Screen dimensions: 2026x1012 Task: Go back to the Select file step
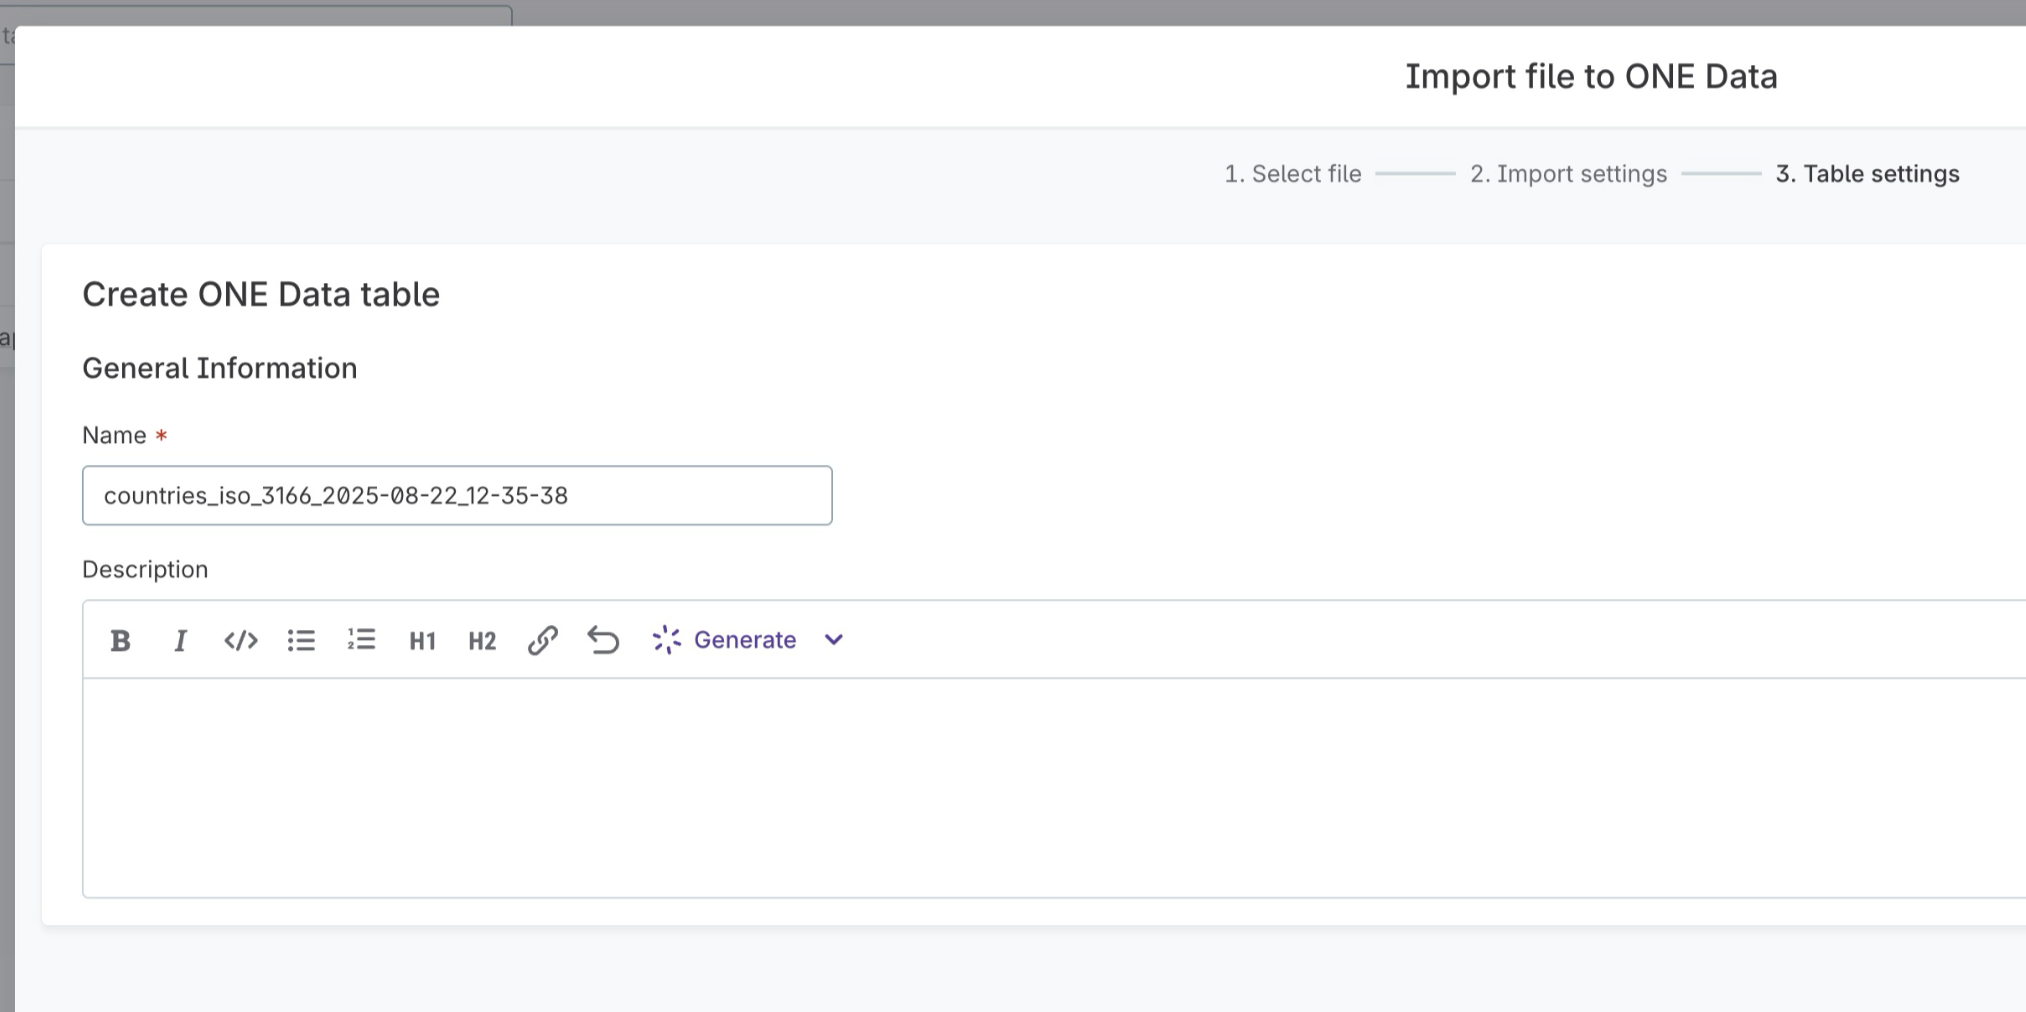(1293, 173)
